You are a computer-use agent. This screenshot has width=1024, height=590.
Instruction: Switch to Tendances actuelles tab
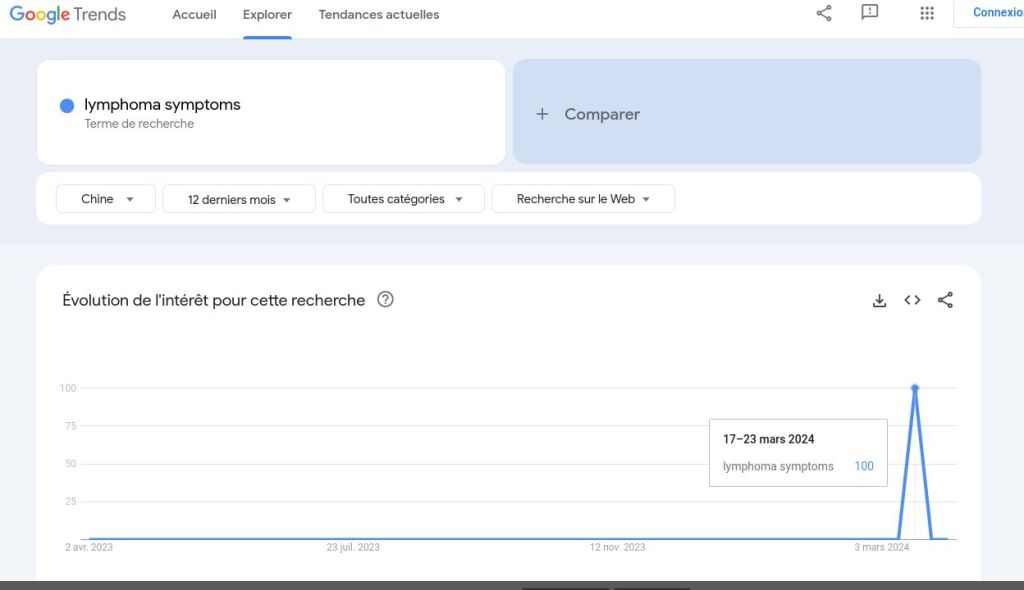point(379,15)
